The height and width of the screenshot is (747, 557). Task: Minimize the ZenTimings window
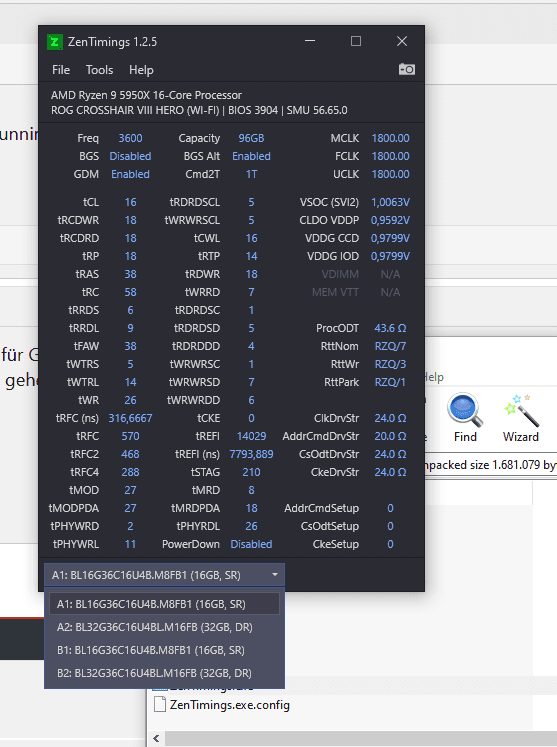(x=310, y=41)
